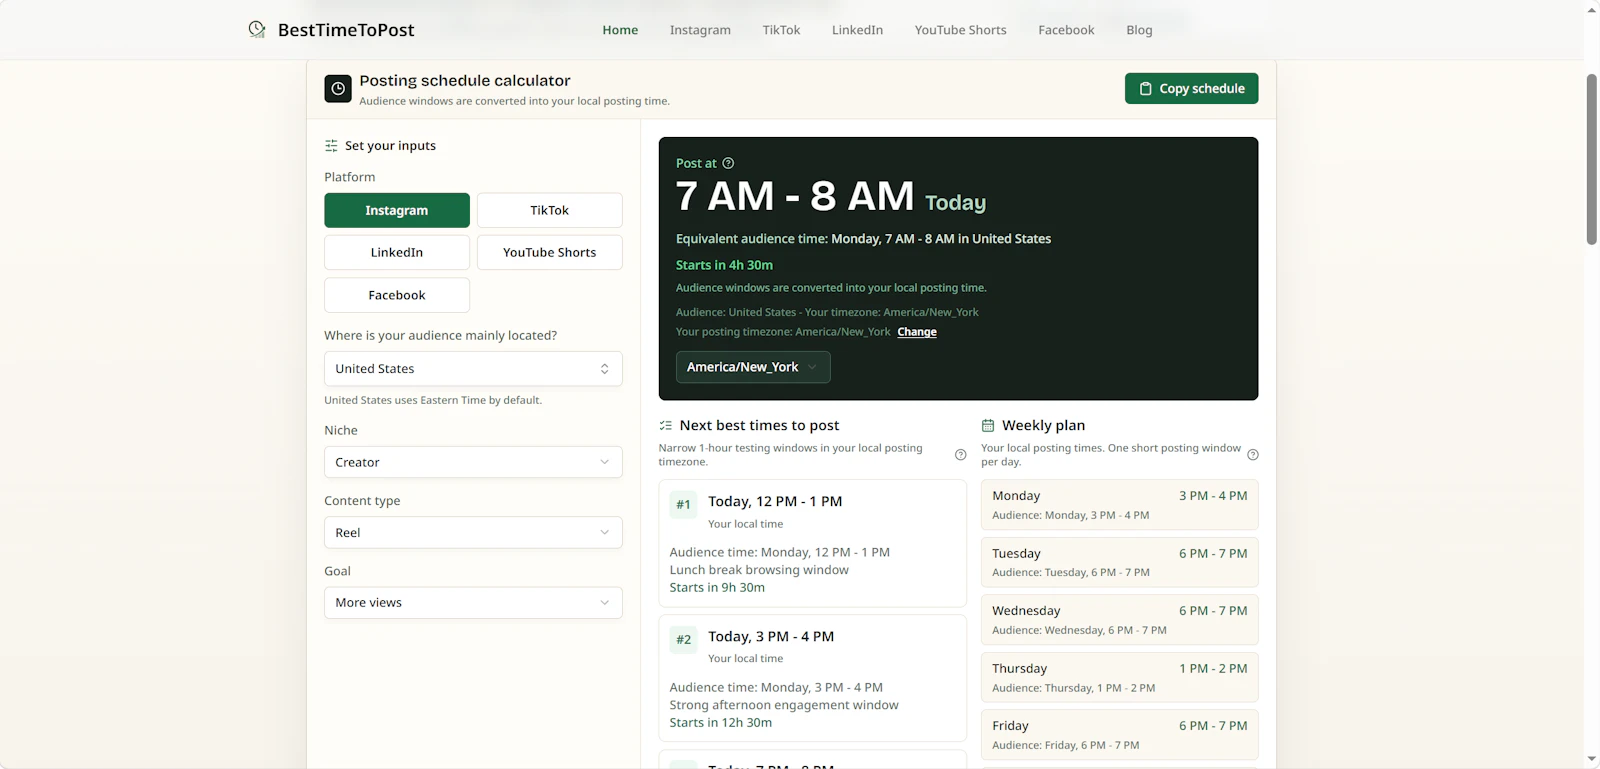Click the Equivalent audience time line
The width and height of the screenshot is (1600, 769).
pyautogui.click(x=863, y=239)
